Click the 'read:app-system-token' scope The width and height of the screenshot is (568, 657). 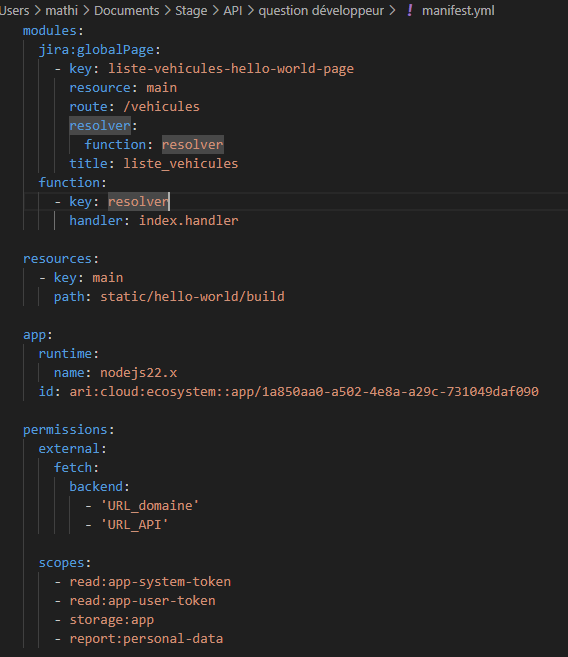pyautogui.click(x=150, y=582)
